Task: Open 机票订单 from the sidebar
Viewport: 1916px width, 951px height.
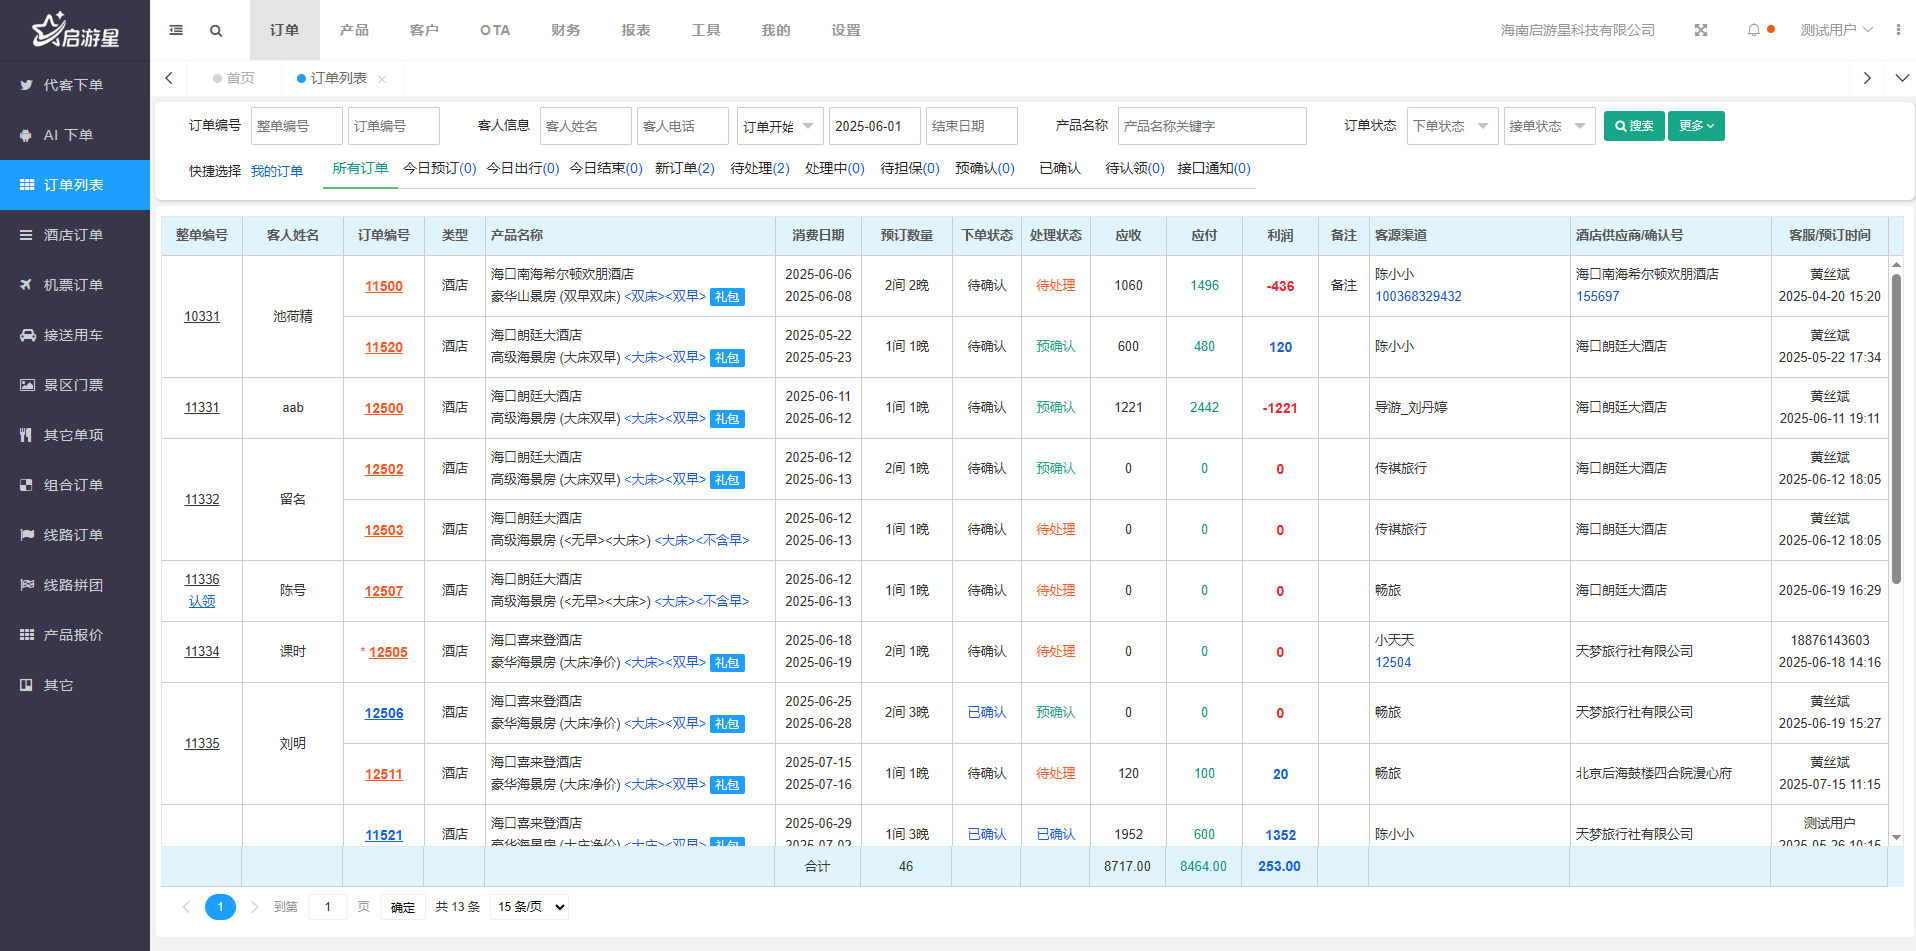Action: [x=74, y=285]
